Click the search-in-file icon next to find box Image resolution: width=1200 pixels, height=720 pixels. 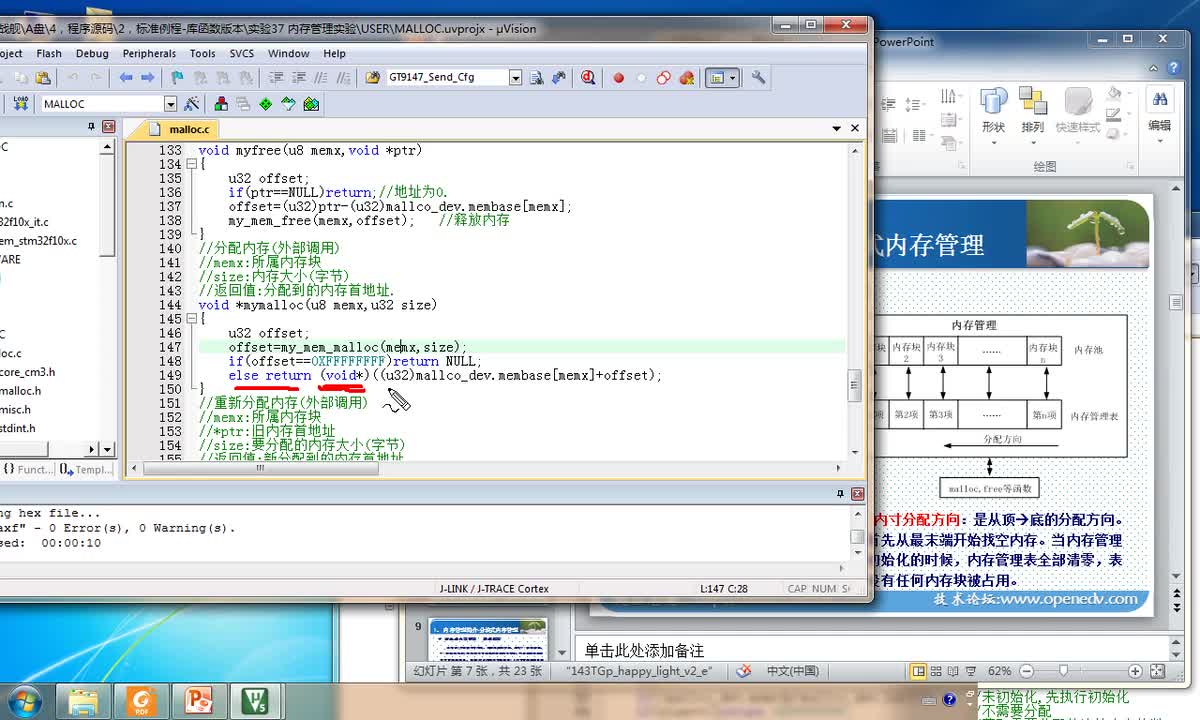tap(537, 77)
